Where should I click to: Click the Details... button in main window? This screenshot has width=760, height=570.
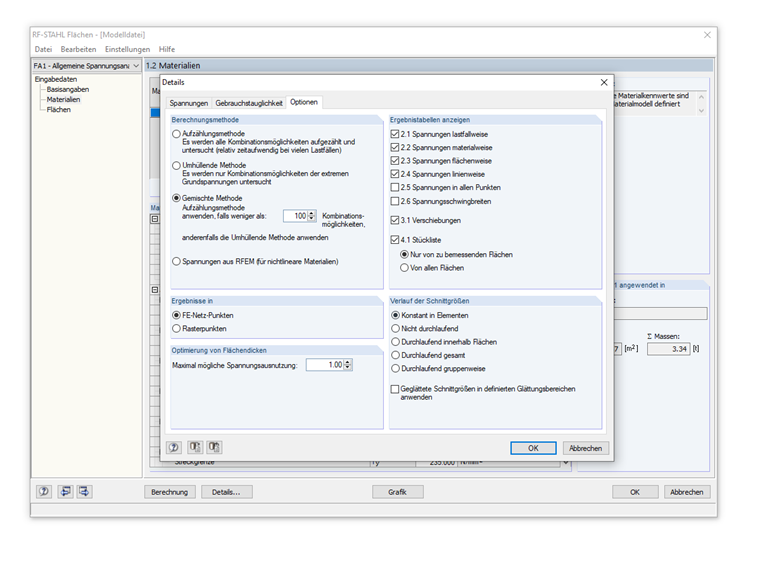point(226,492)
